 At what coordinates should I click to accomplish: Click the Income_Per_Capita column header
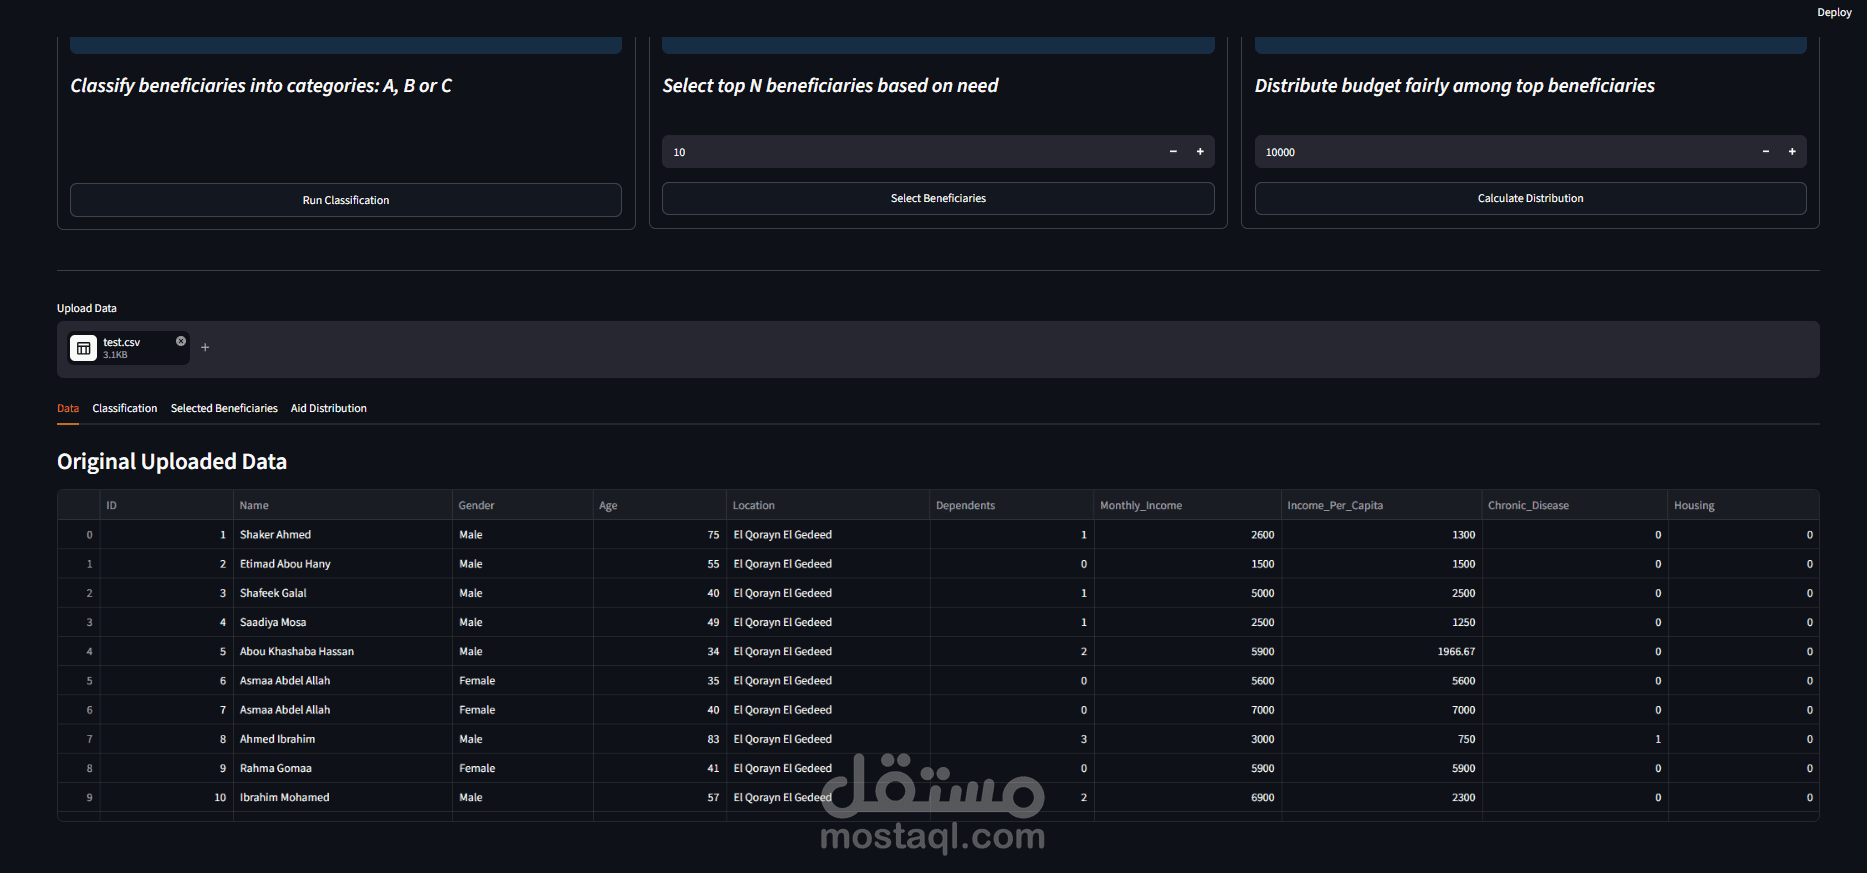pos(1381,505)
